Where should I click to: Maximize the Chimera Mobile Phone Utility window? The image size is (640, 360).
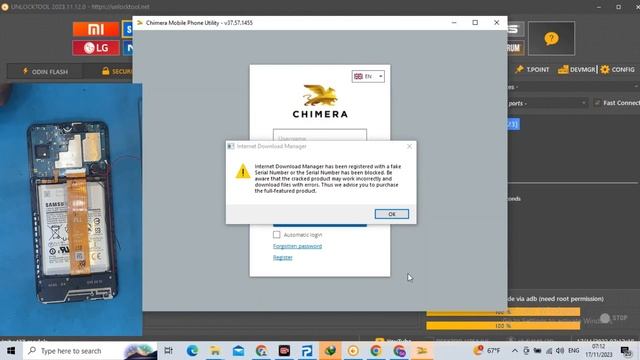[x=475, y=22]
